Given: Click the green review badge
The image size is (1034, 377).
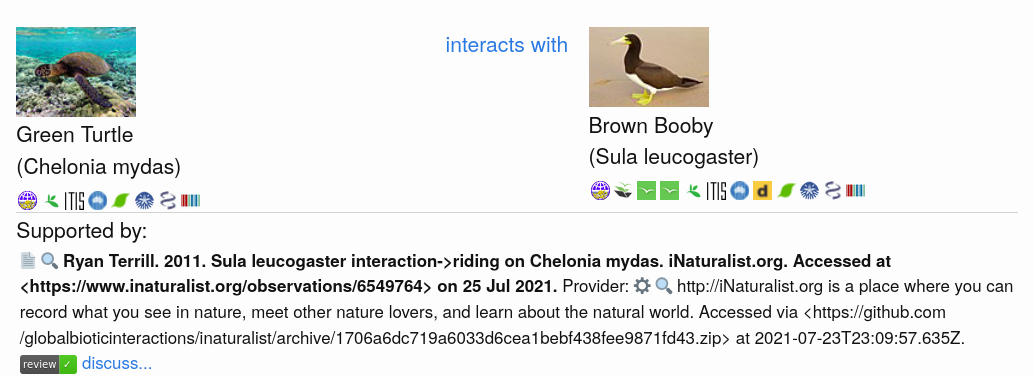Looking at the screenshot, I should point(48,364).
